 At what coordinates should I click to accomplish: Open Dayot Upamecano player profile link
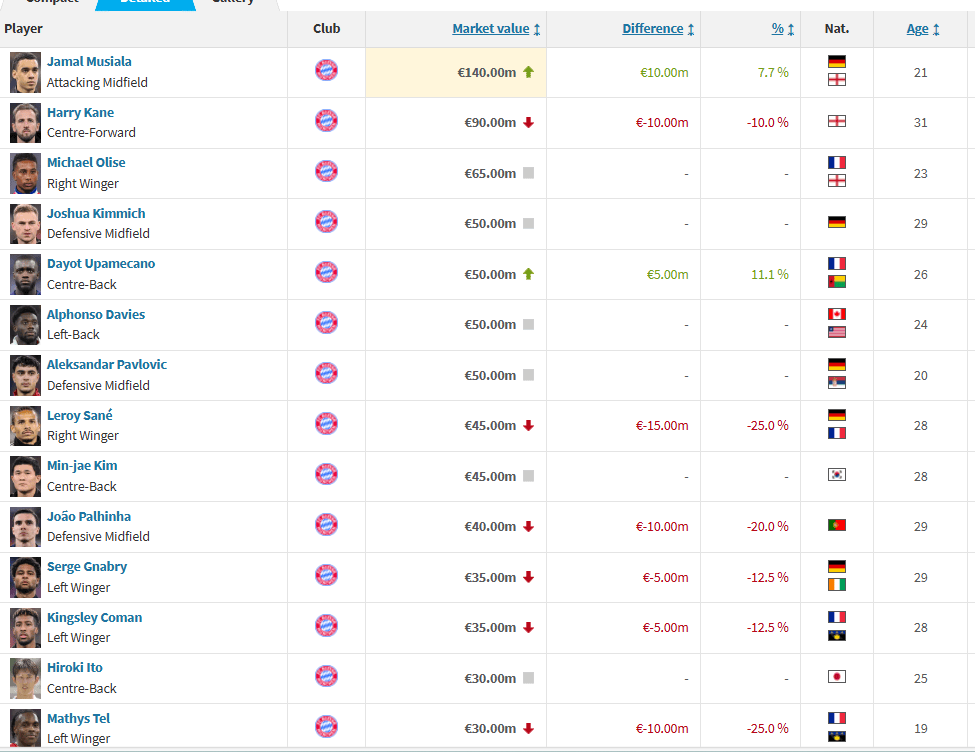[101, 263]
